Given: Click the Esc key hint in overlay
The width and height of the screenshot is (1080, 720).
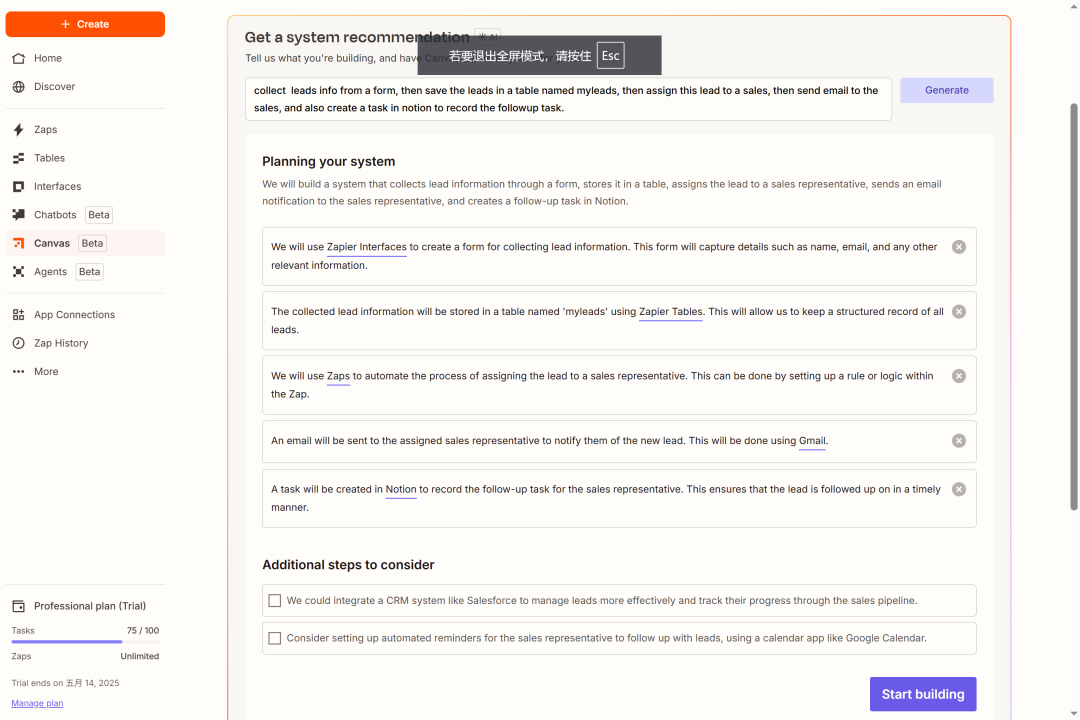Looking at the screenshot, I should (610, 56).
